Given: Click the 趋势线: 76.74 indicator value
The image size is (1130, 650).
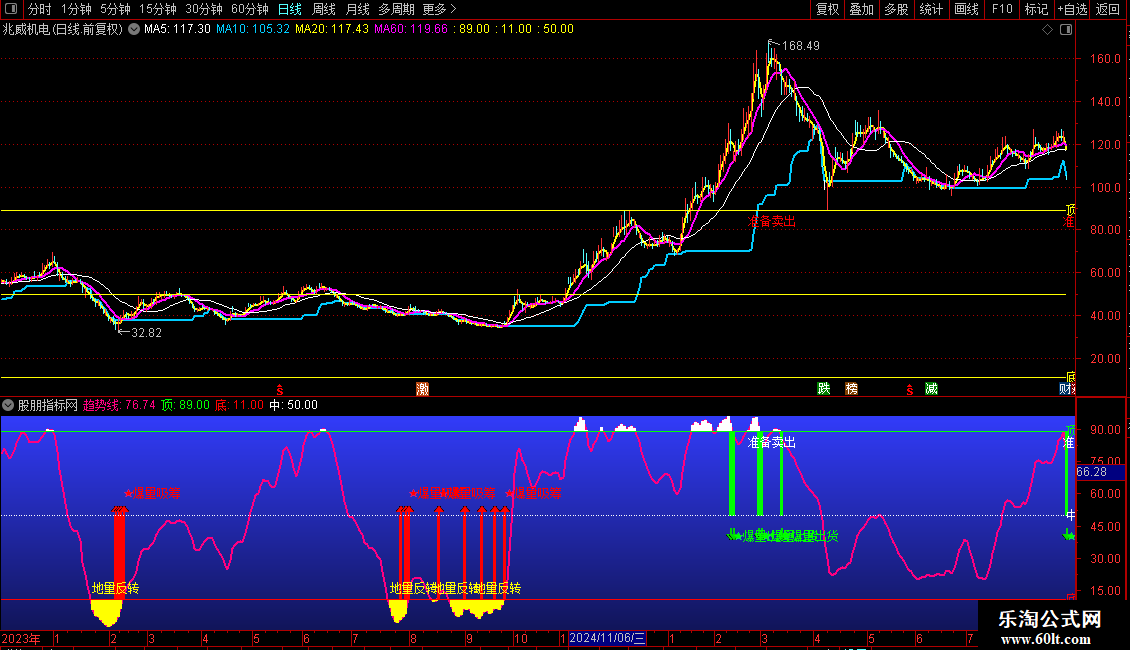Looking at the screenshot, I should [x=119, y=406].
